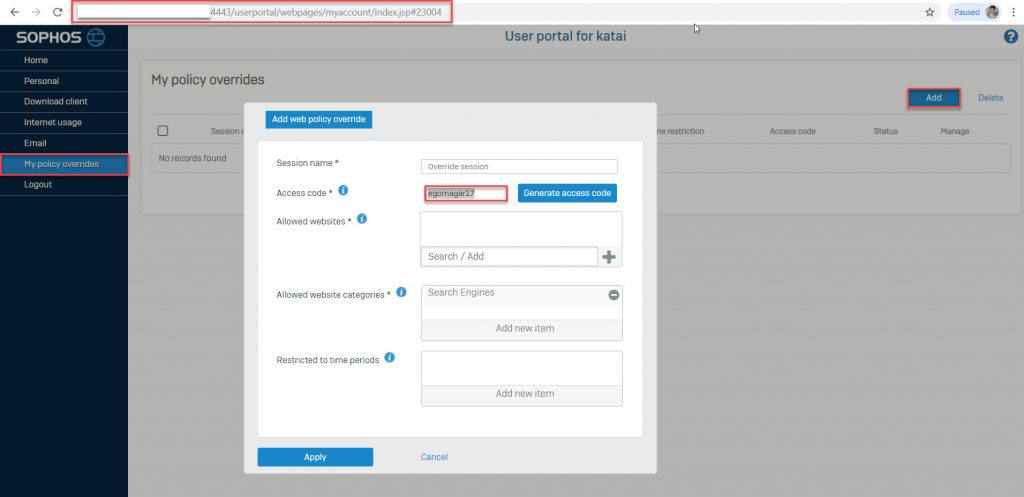1024x497 pixels.
Task: Click the Sophos logo
Action: click(61, 37)
